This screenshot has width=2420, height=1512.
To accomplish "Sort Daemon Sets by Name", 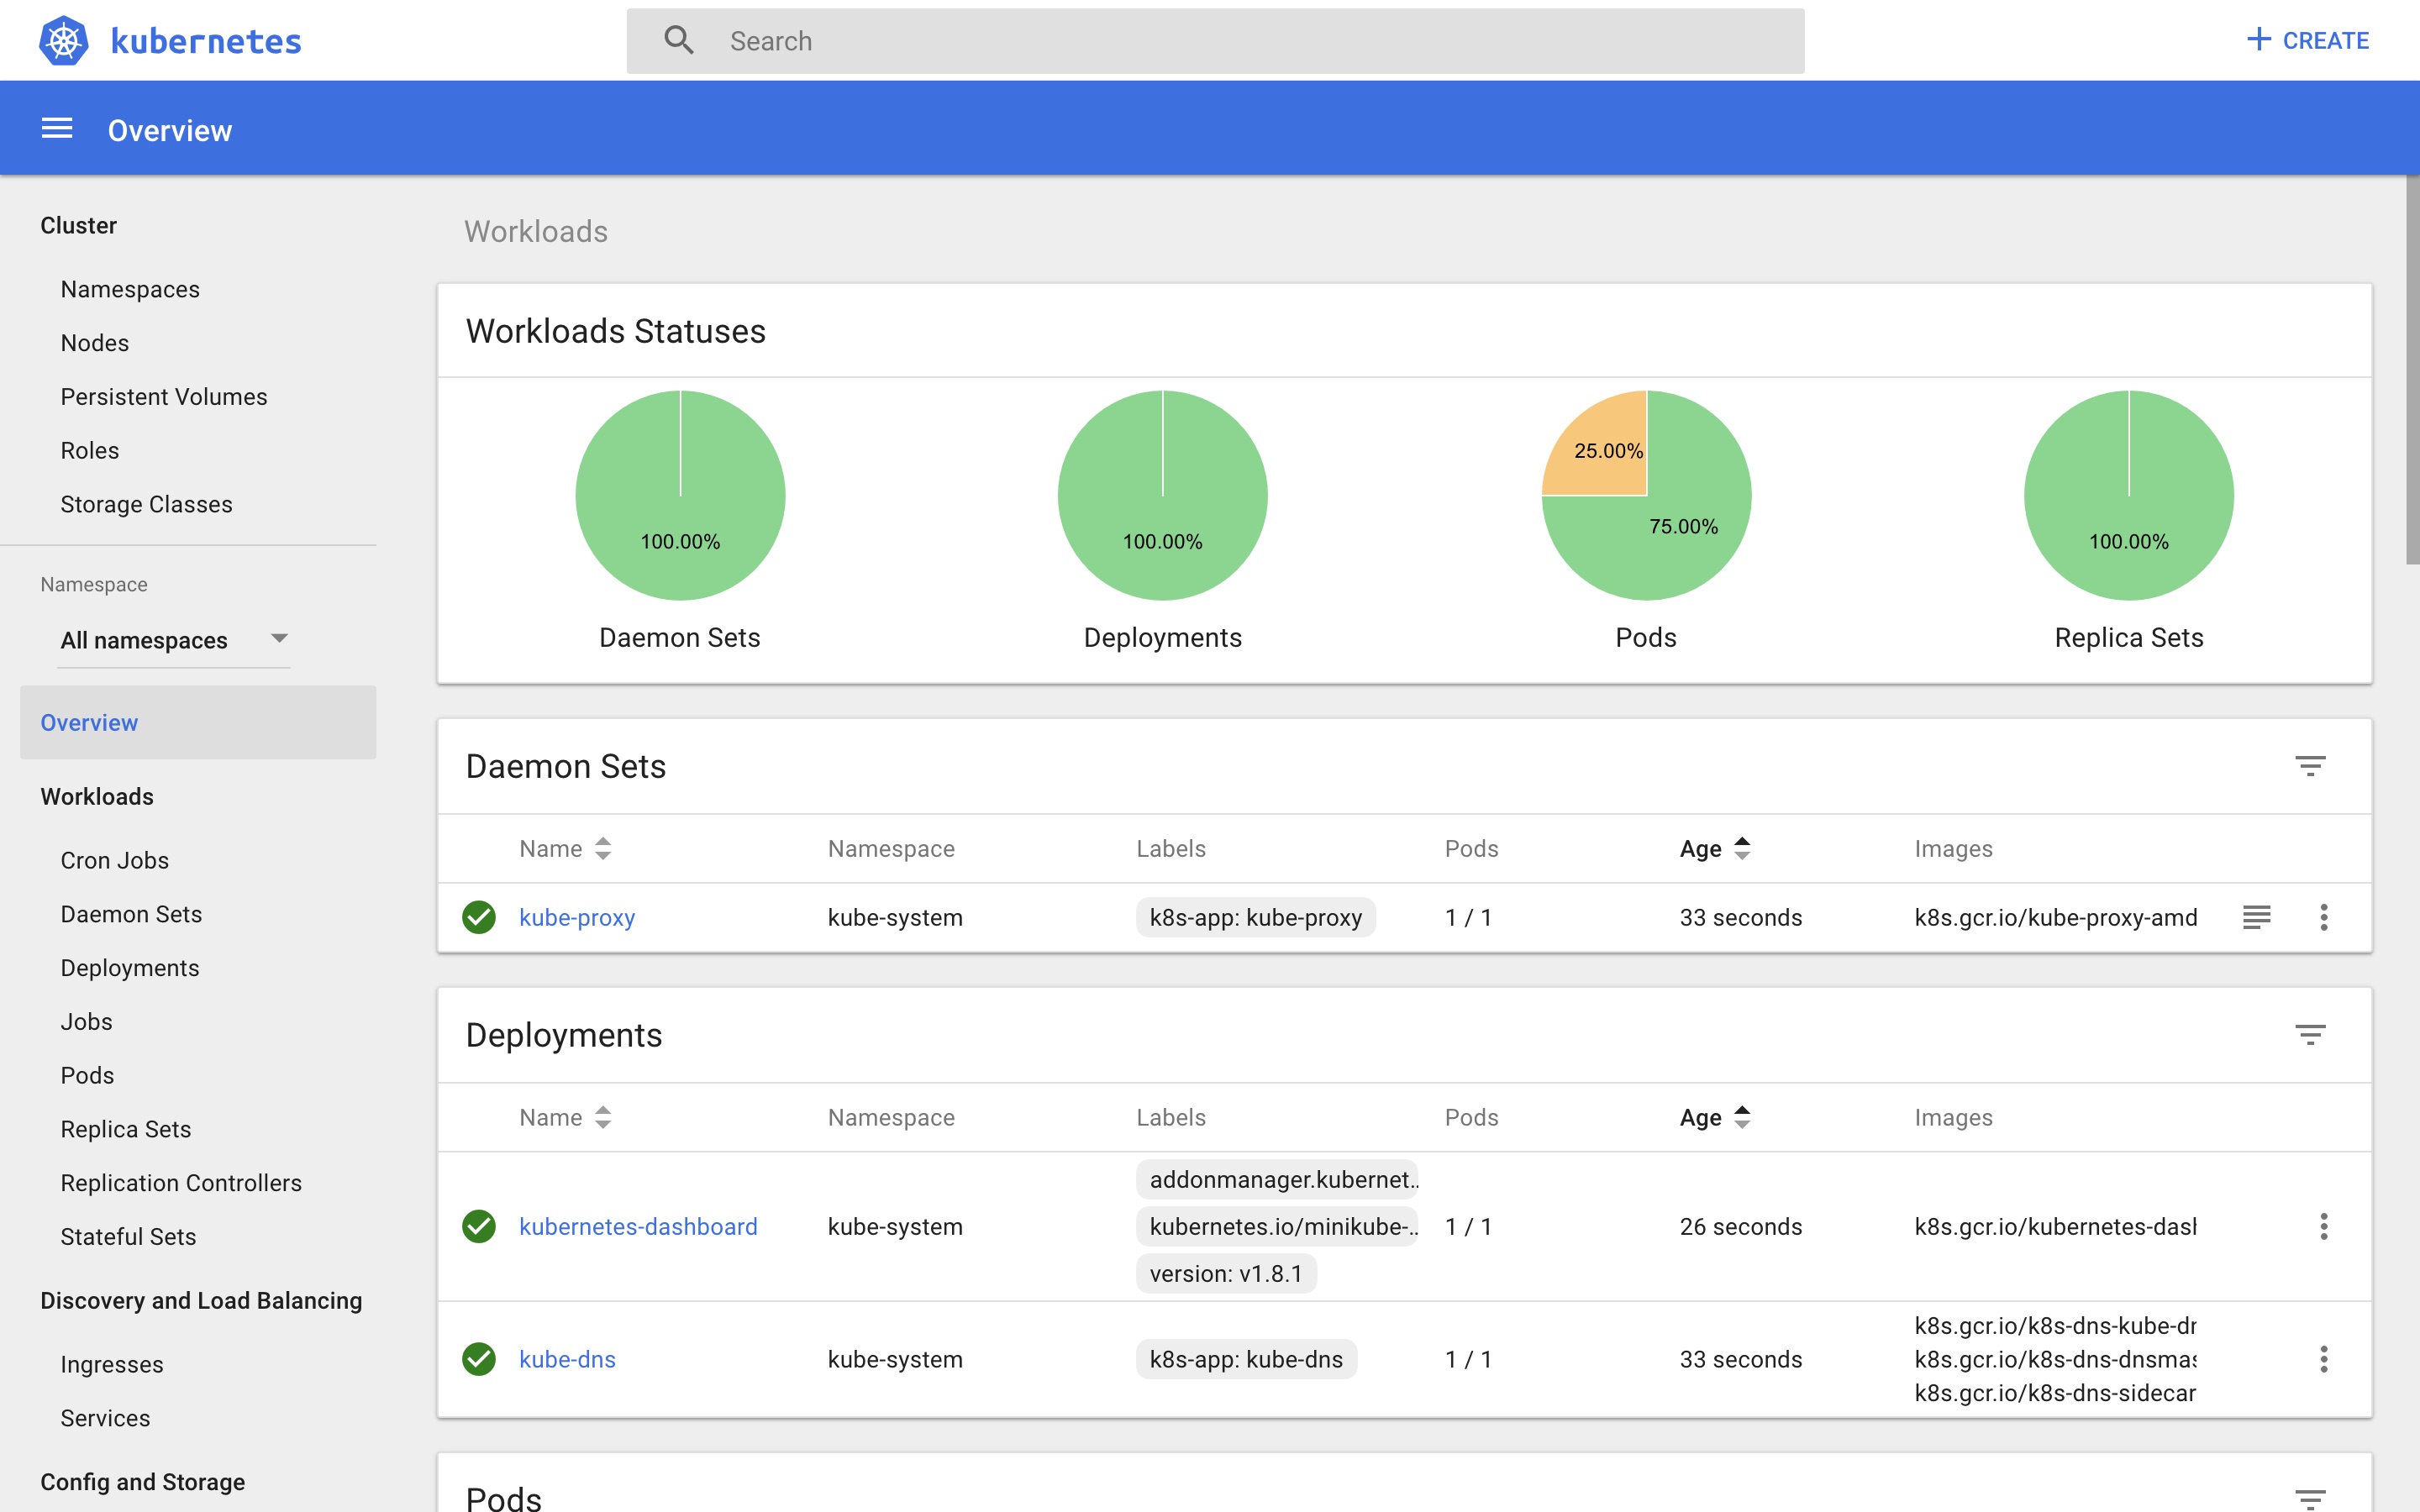I will [x=565, y=849].
